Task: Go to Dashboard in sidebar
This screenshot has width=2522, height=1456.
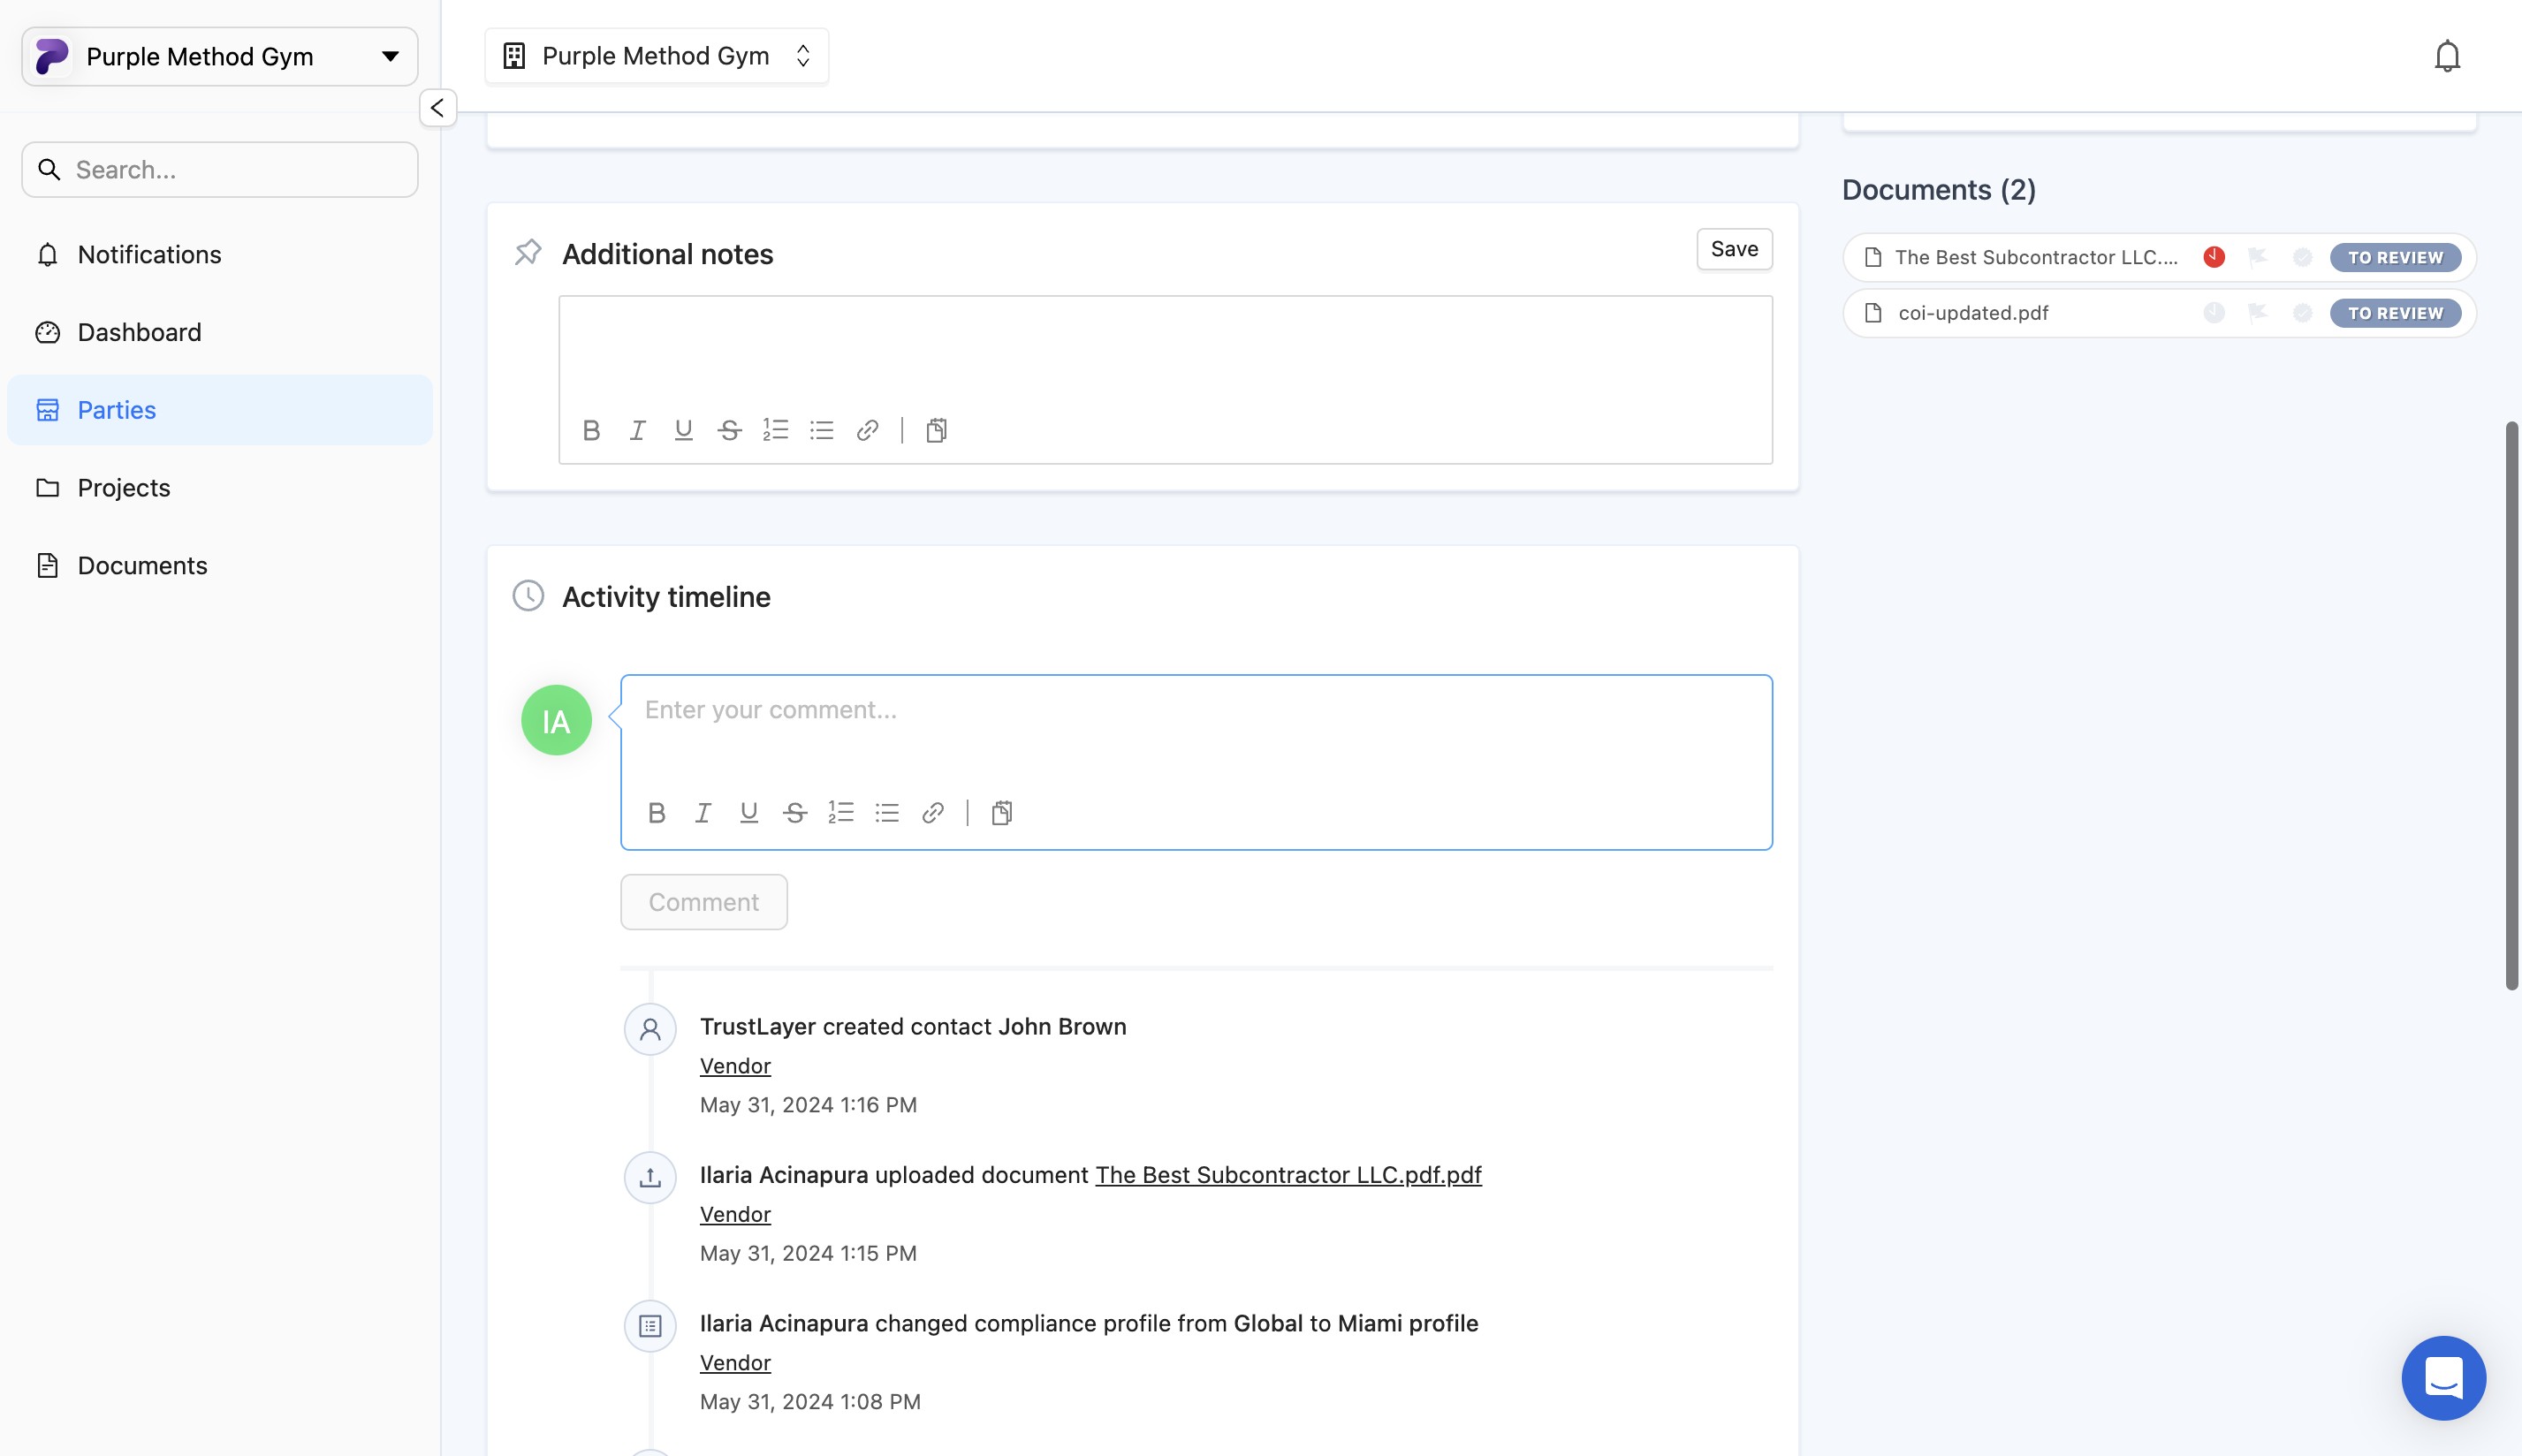Action: click(x=139, y=332)
